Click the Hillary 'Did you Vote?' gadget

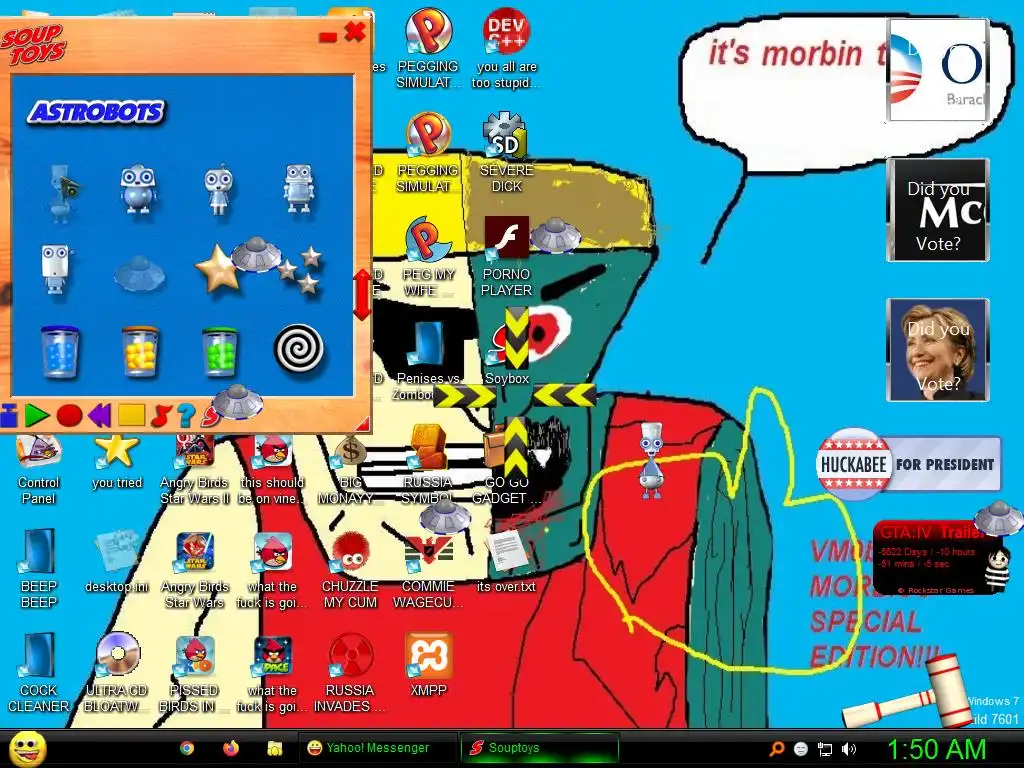(937, 350)
